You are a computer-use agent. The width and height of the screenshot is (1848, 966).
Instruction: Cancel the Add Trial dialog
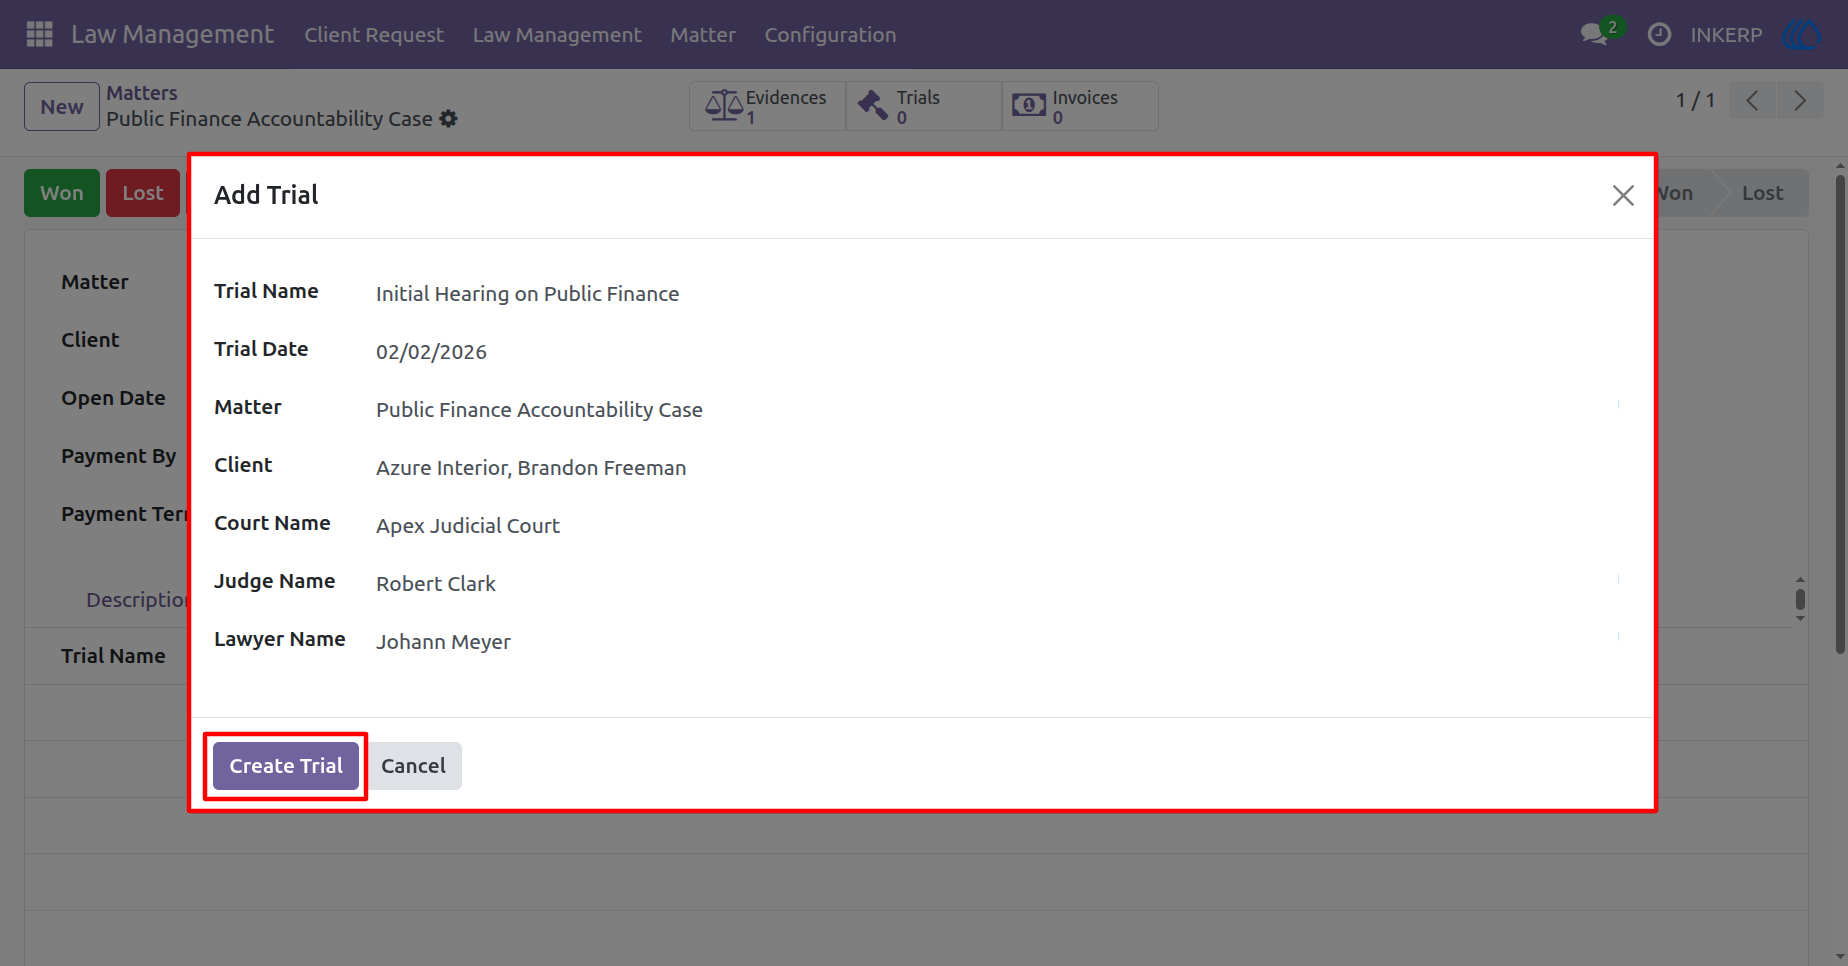click(x=413, y=766)
